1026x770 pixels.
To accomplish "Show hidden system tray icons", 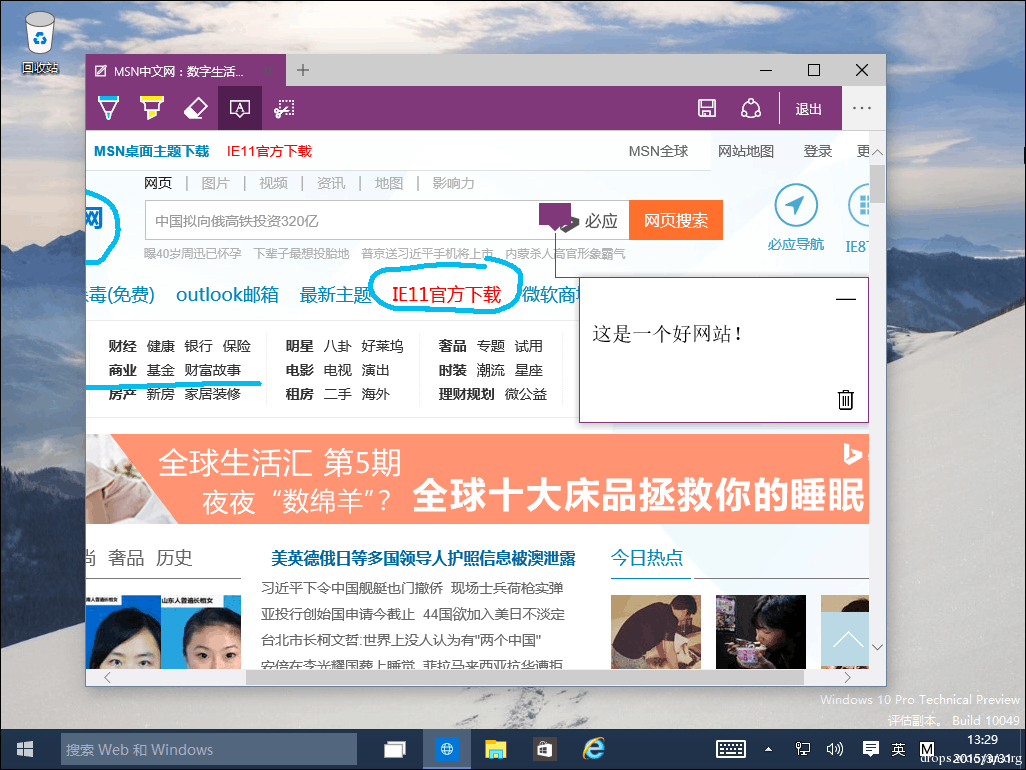I will pos(768,749).
